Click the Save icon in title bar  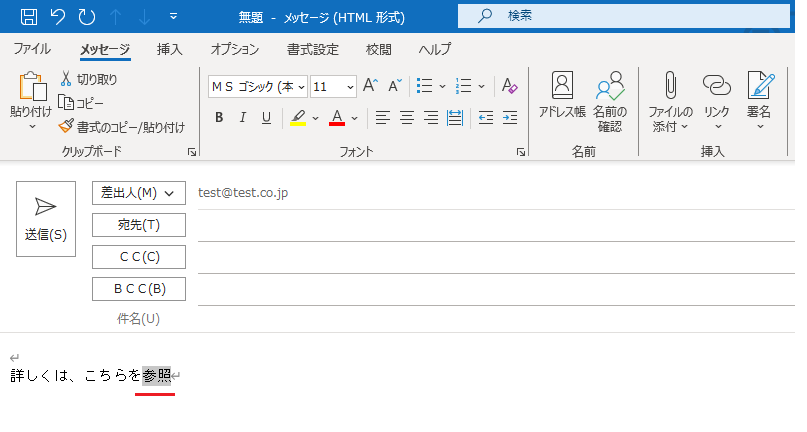click(x=29, y=16)
